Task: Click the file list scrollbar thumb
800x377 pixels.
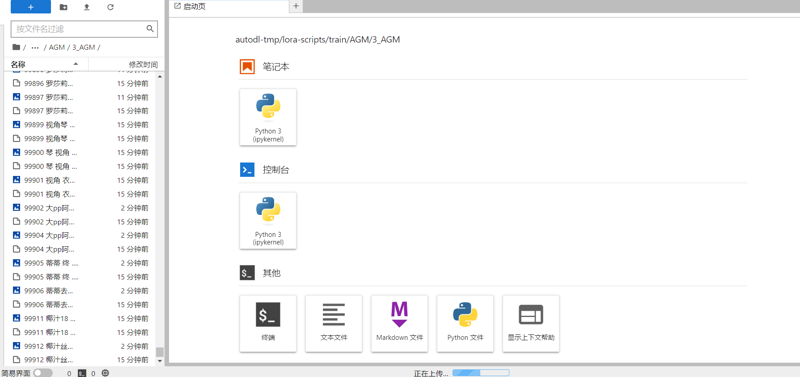Action: [x=160, y=352]
